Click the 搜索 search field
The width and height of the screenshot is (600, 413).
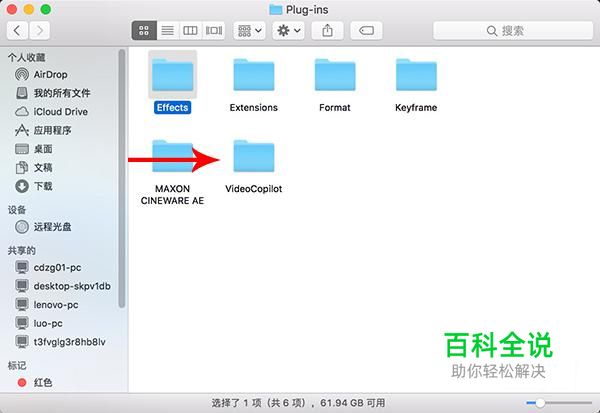tap(513, 31)
